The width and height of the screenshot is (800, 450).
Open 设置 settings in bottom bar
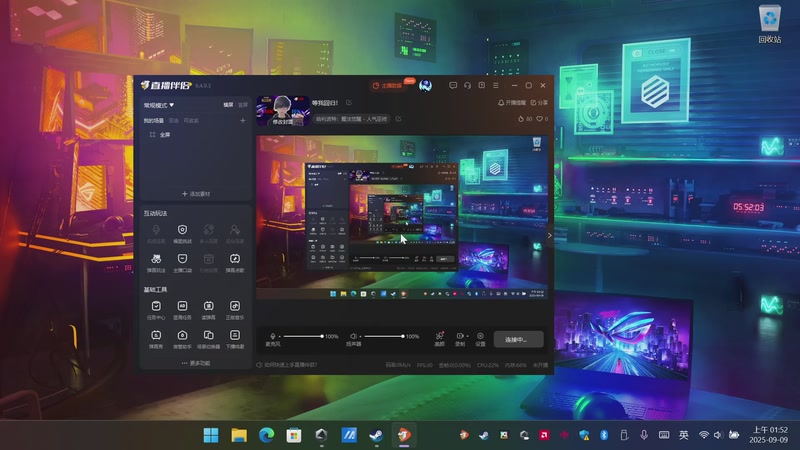(x=480, y=339)
